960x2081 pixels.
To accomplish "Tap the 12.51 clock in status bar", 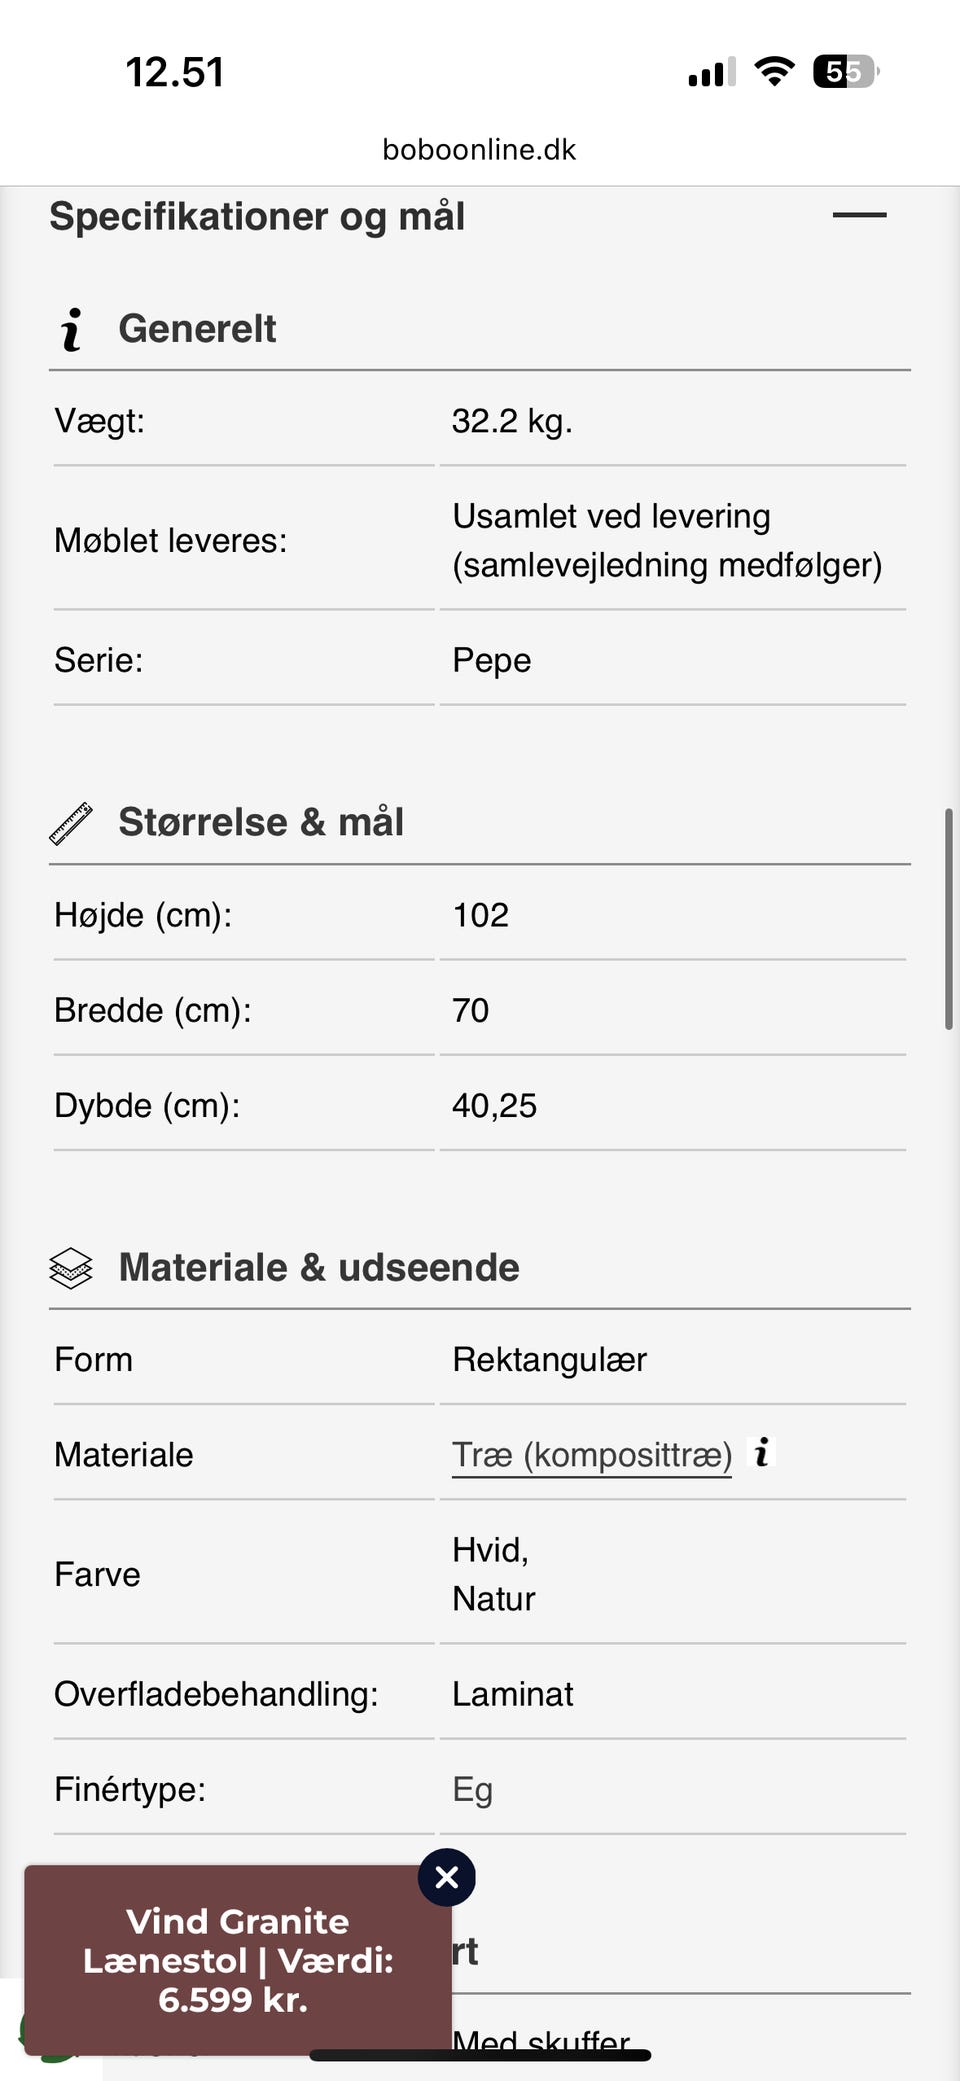I will pyautogui.click(x=175, y=73).
